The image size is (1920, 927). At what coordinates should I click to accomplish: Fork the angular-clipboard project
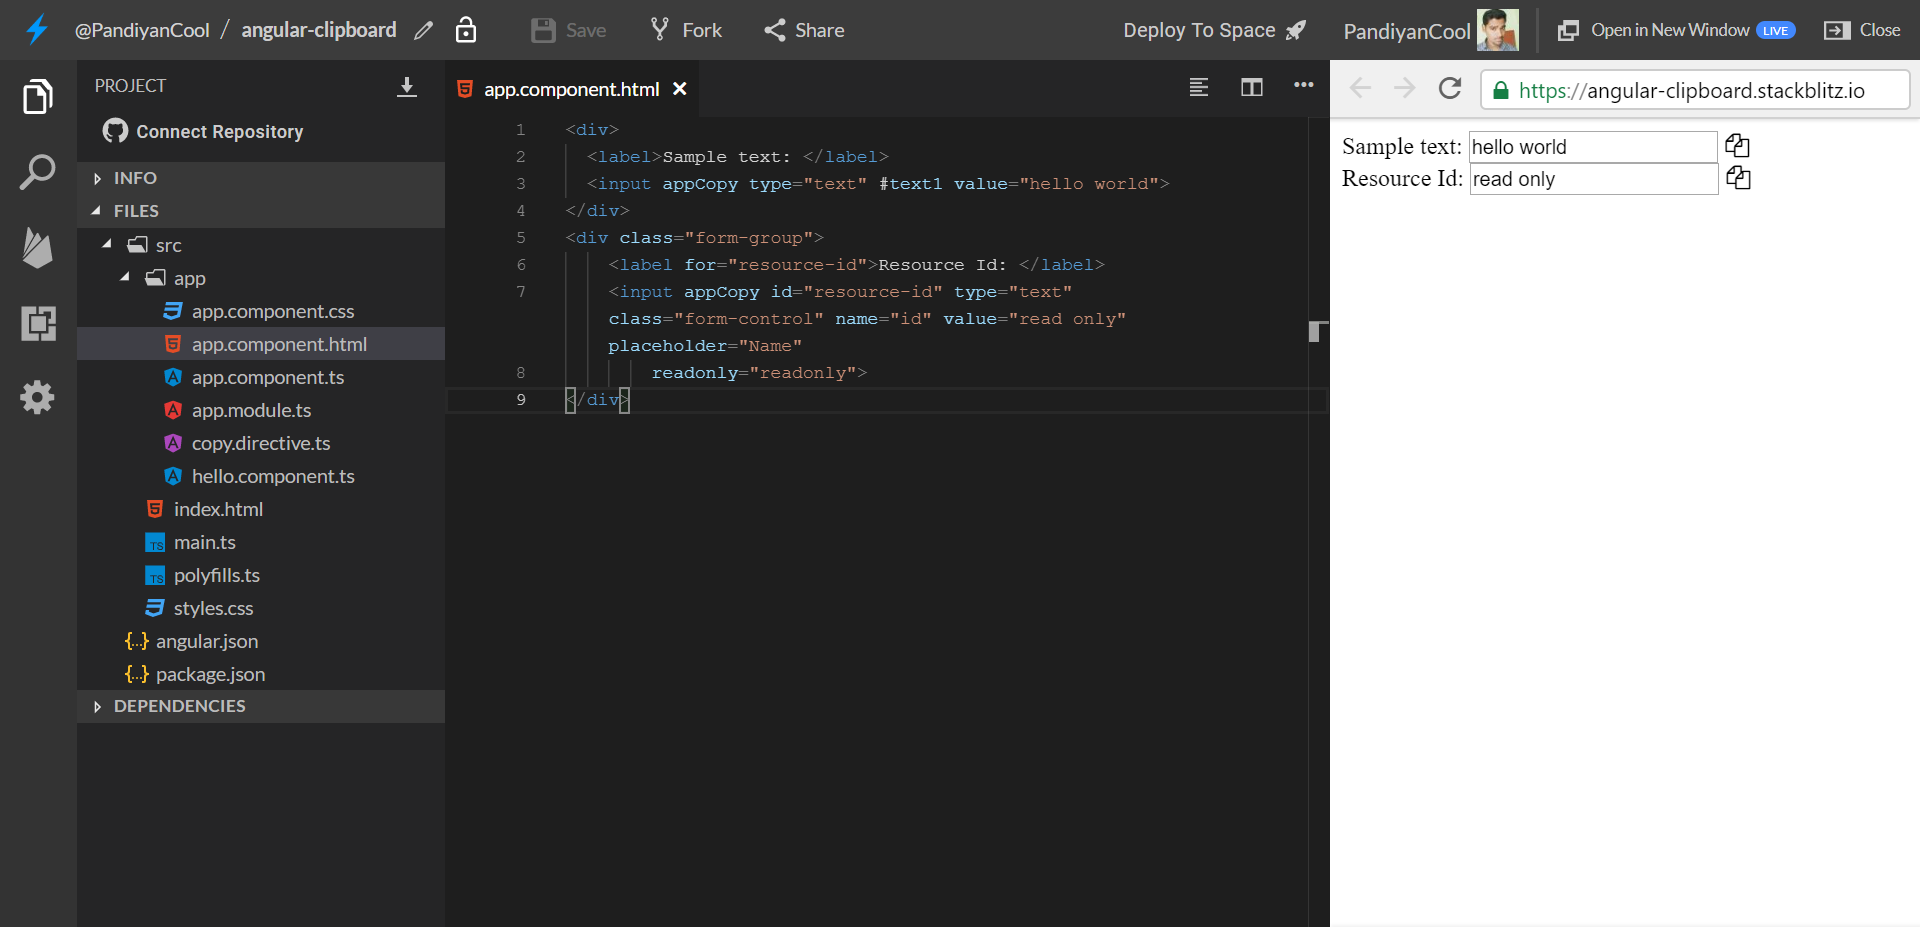point(686,30)
